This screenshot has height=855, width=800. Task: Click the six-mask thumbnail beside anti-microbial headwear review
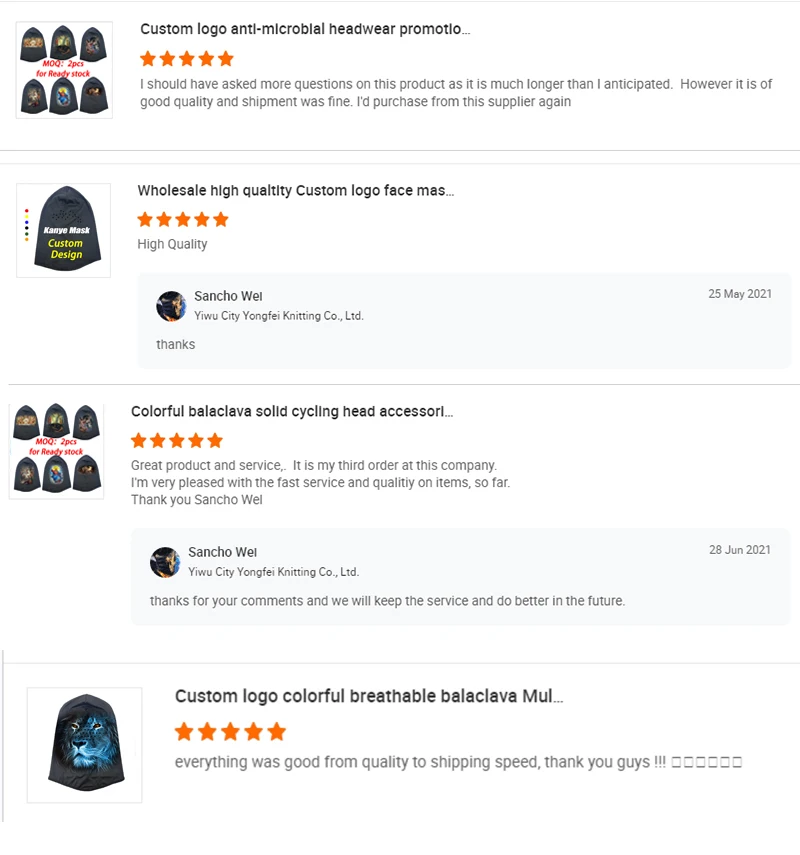click(x=64, y=70)
